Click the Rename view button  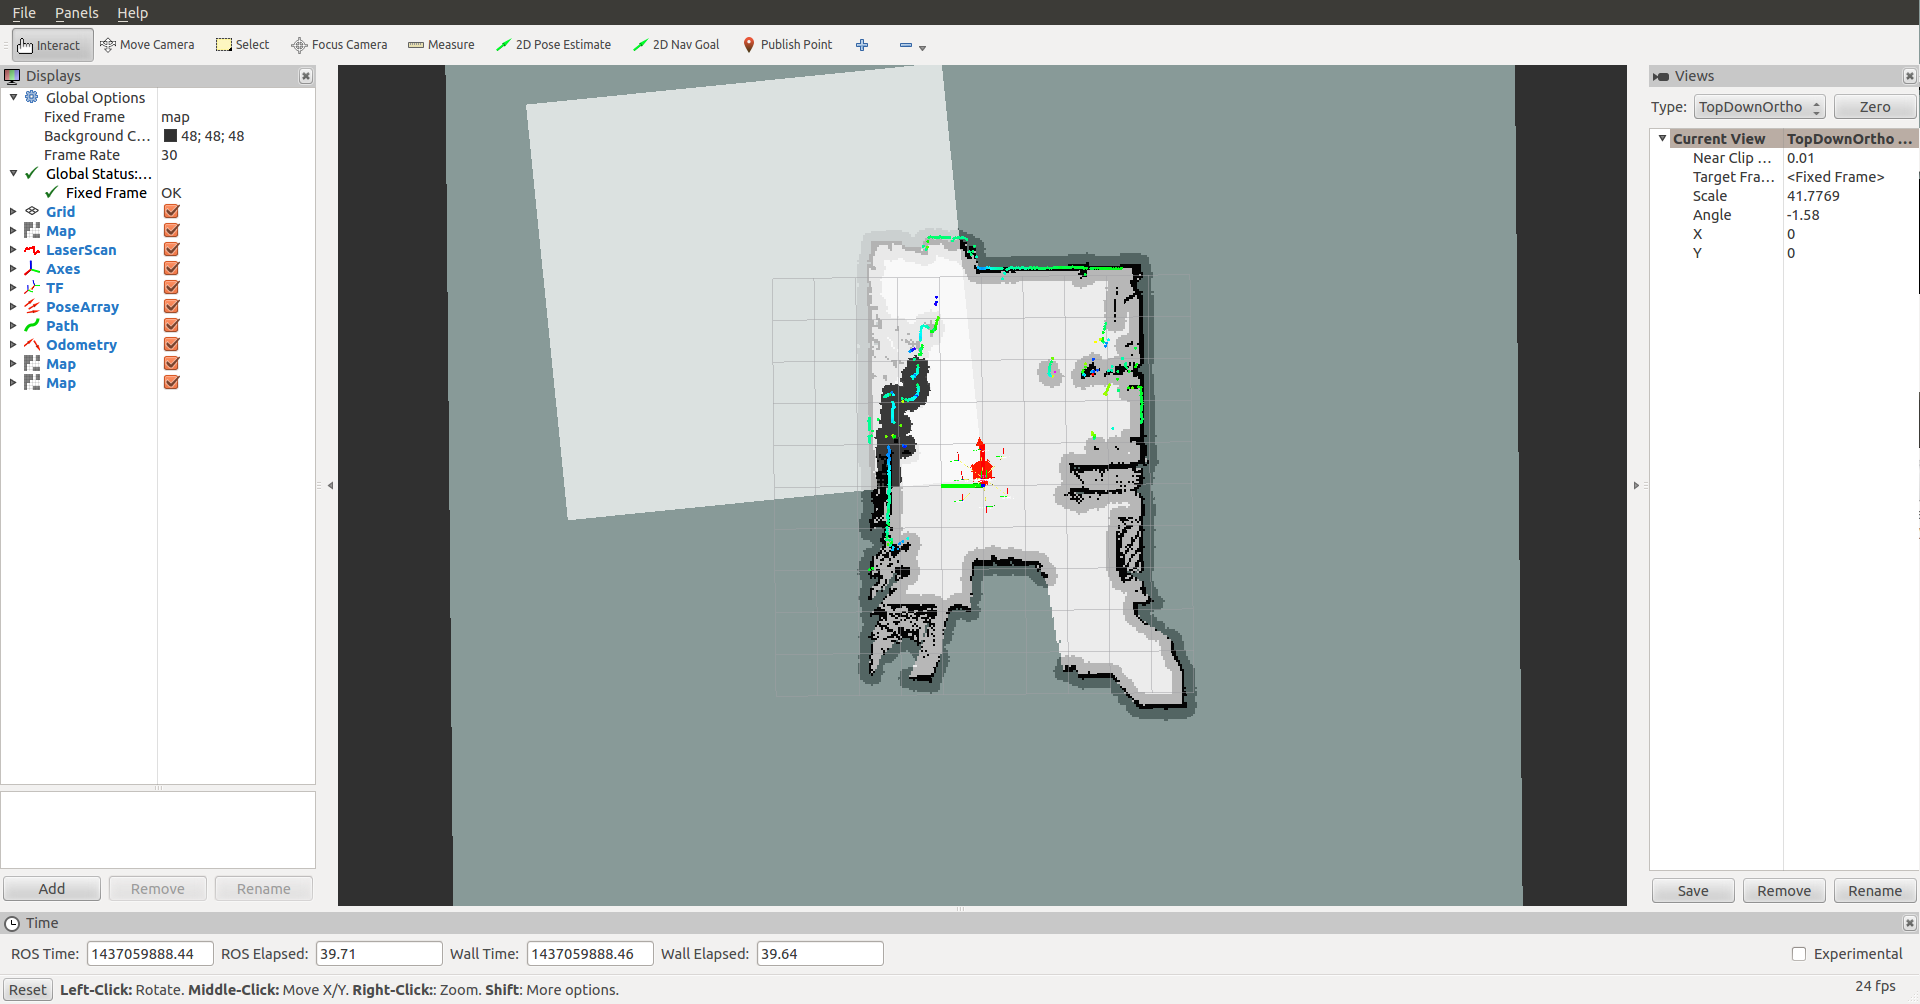1875,891
